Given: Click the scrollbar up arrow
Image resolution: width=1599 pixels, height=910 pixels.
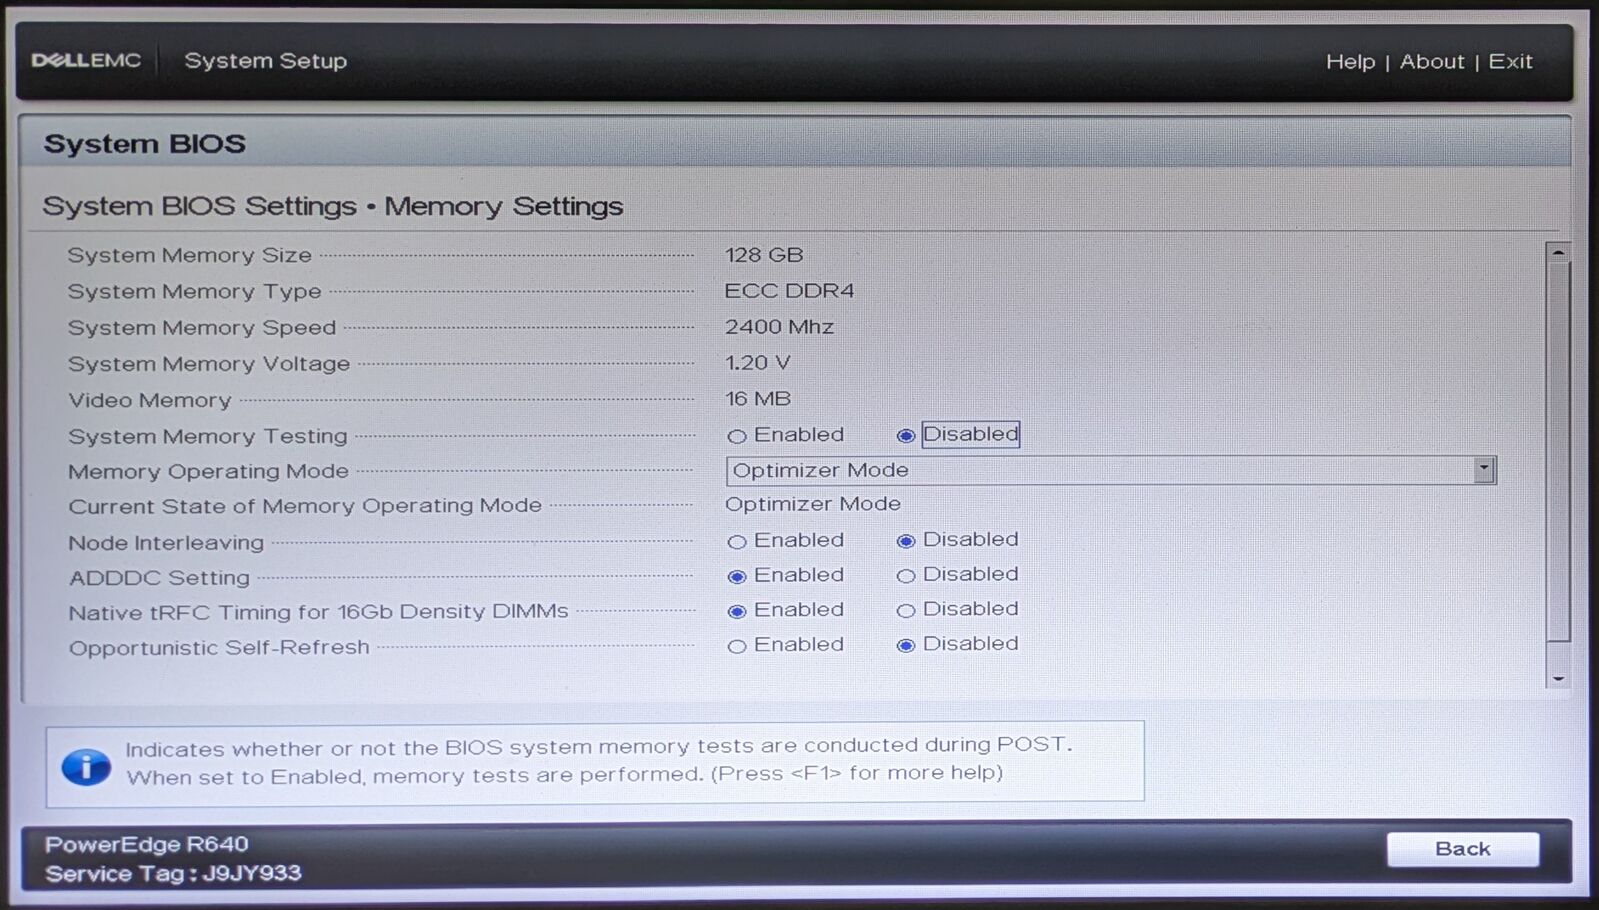Looking at the screenshot, I should 1557,253.
